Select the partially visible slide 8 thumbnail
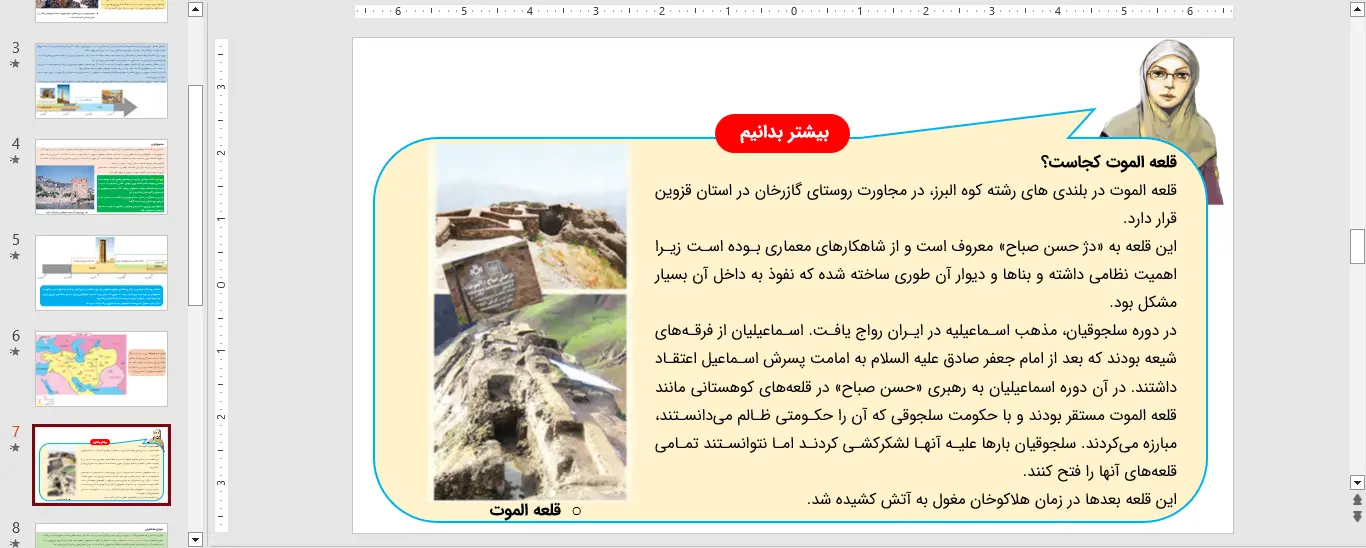1366x548 pixels. pyautogui.click(x=101, y=535)
